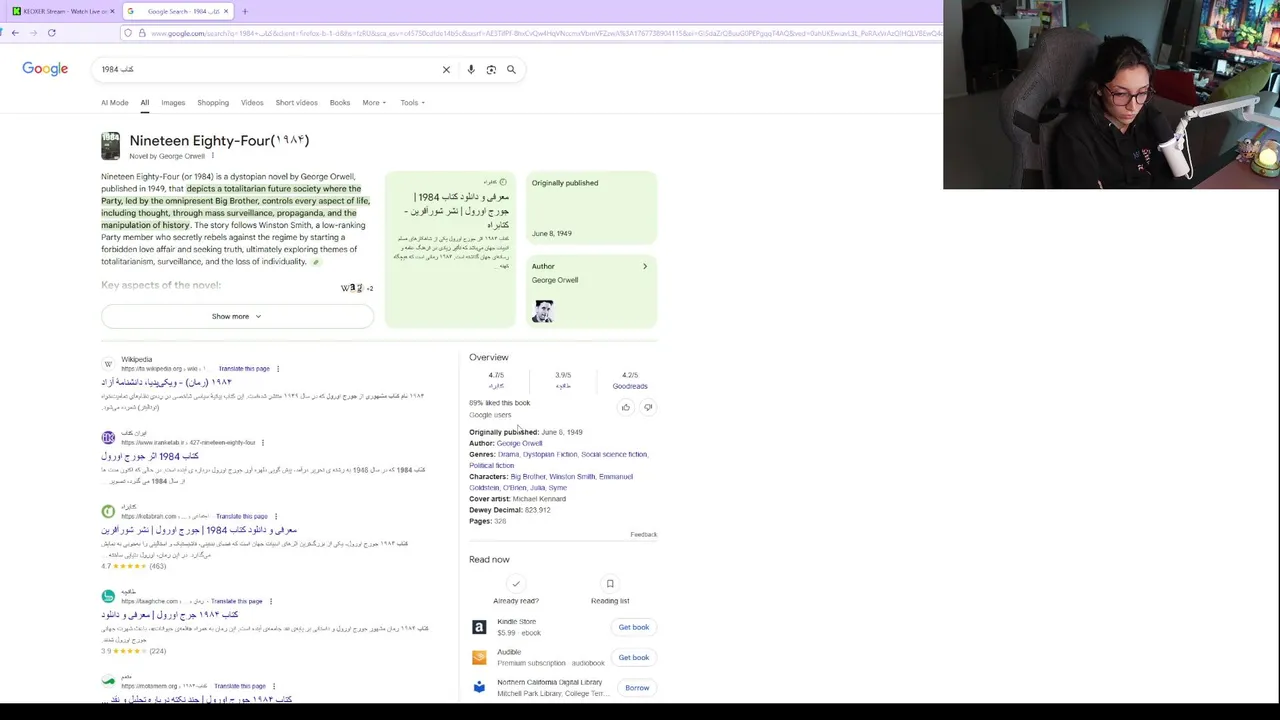Click the thumbs-down dislike icon in Overview
1280x720 pixels.
648,407
